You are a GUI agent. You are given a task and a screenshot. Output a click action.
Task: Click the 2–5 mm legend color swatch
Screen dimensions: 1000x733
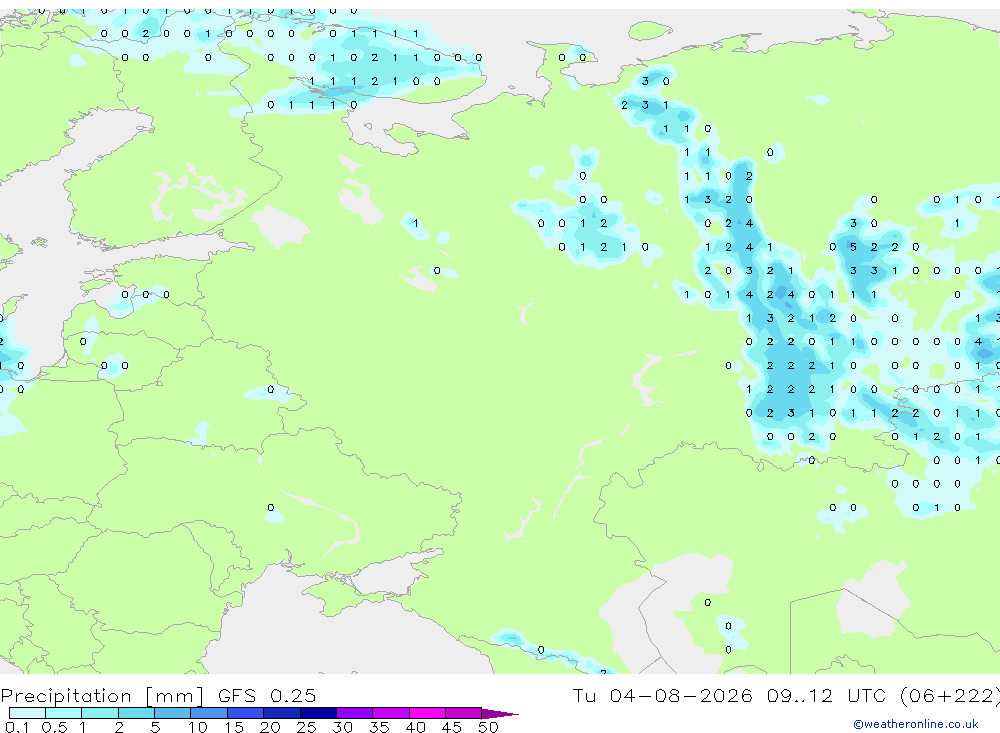coord(136,713)
